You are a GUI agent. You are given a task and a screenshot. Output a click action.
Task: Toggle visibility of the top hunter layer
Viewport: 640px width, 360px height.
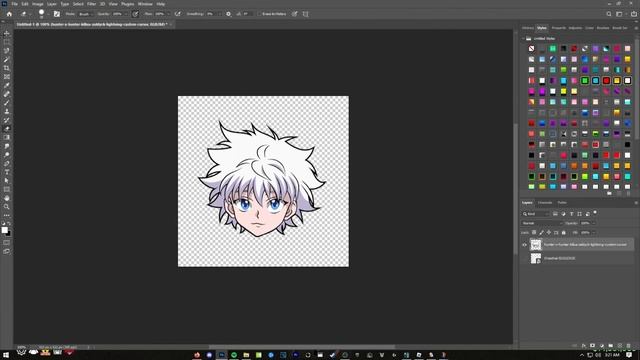(524, 245)
